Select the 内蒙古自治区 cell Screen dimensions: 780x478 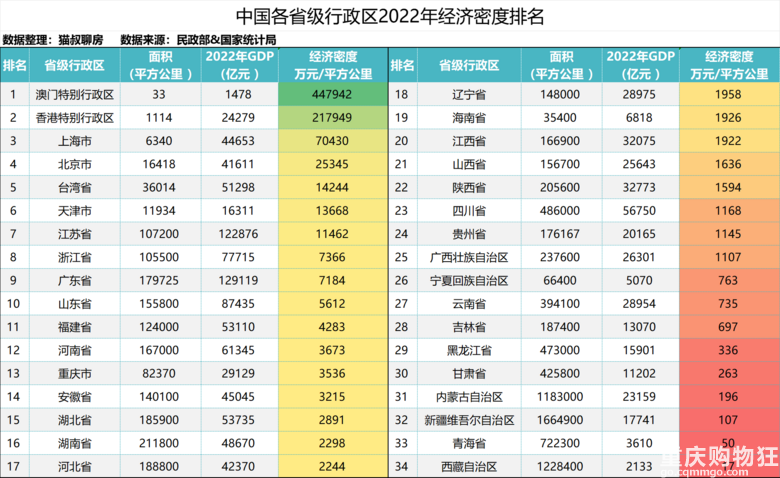(469, 396)
